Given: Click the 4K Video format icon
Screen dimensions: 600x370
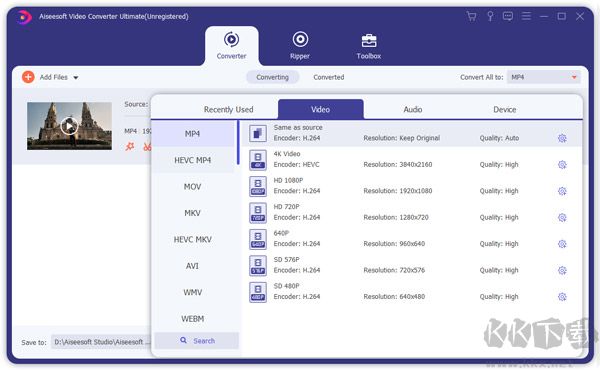Looking at the screenshot, I should (x=258, y=160).
